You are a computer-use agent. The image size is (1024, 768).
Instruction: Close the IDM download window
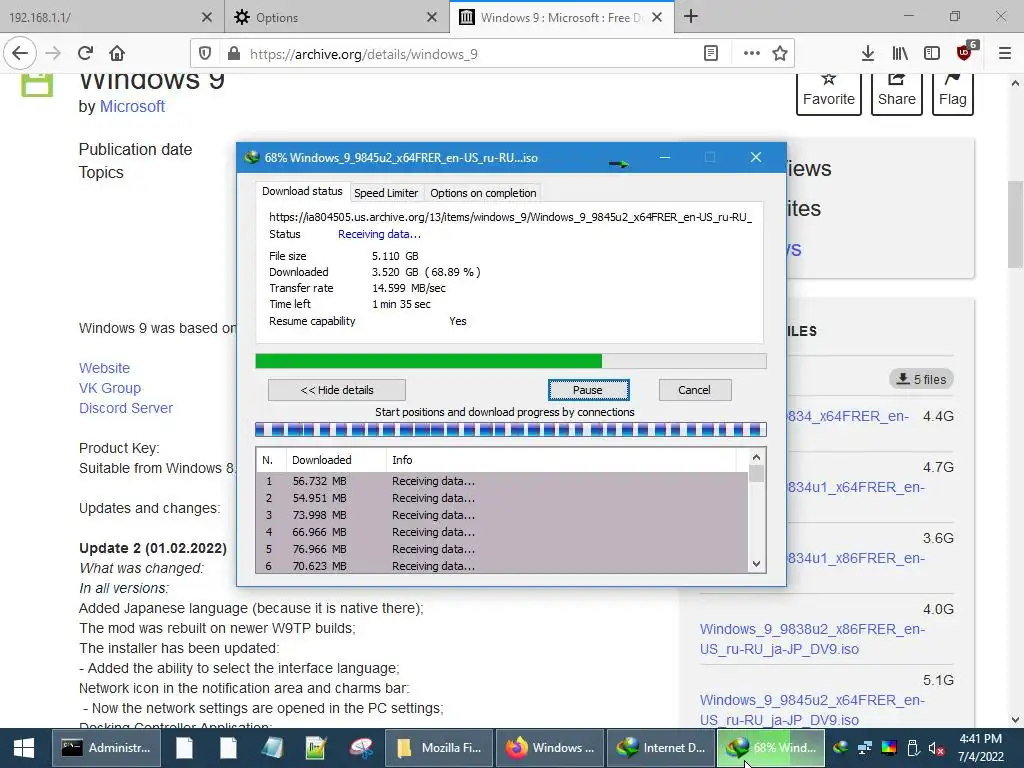(x=756, y=157)
